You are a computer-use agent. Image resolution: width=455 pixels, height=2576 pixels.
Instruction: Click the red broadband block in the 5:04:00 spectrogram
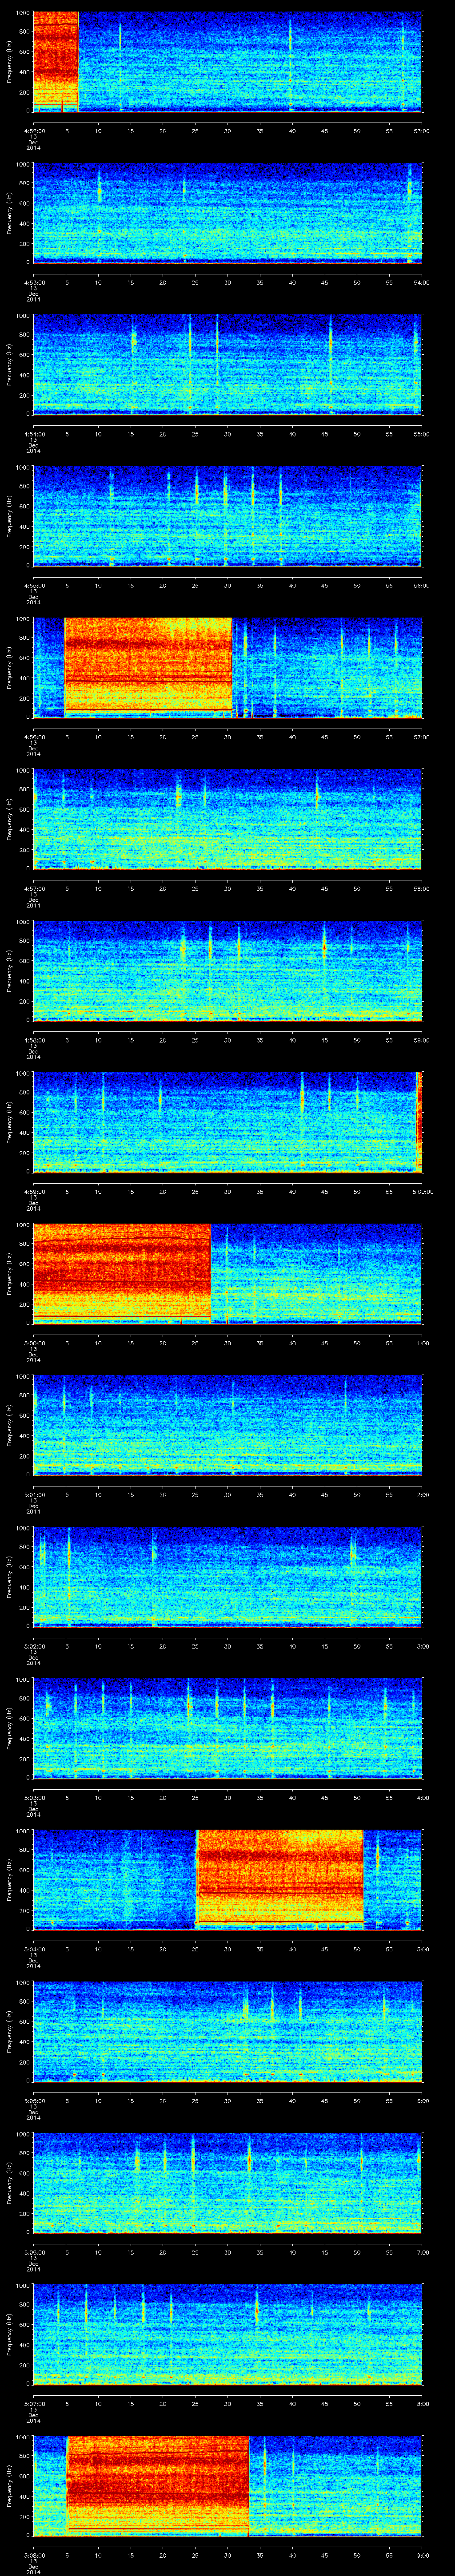279,1878
